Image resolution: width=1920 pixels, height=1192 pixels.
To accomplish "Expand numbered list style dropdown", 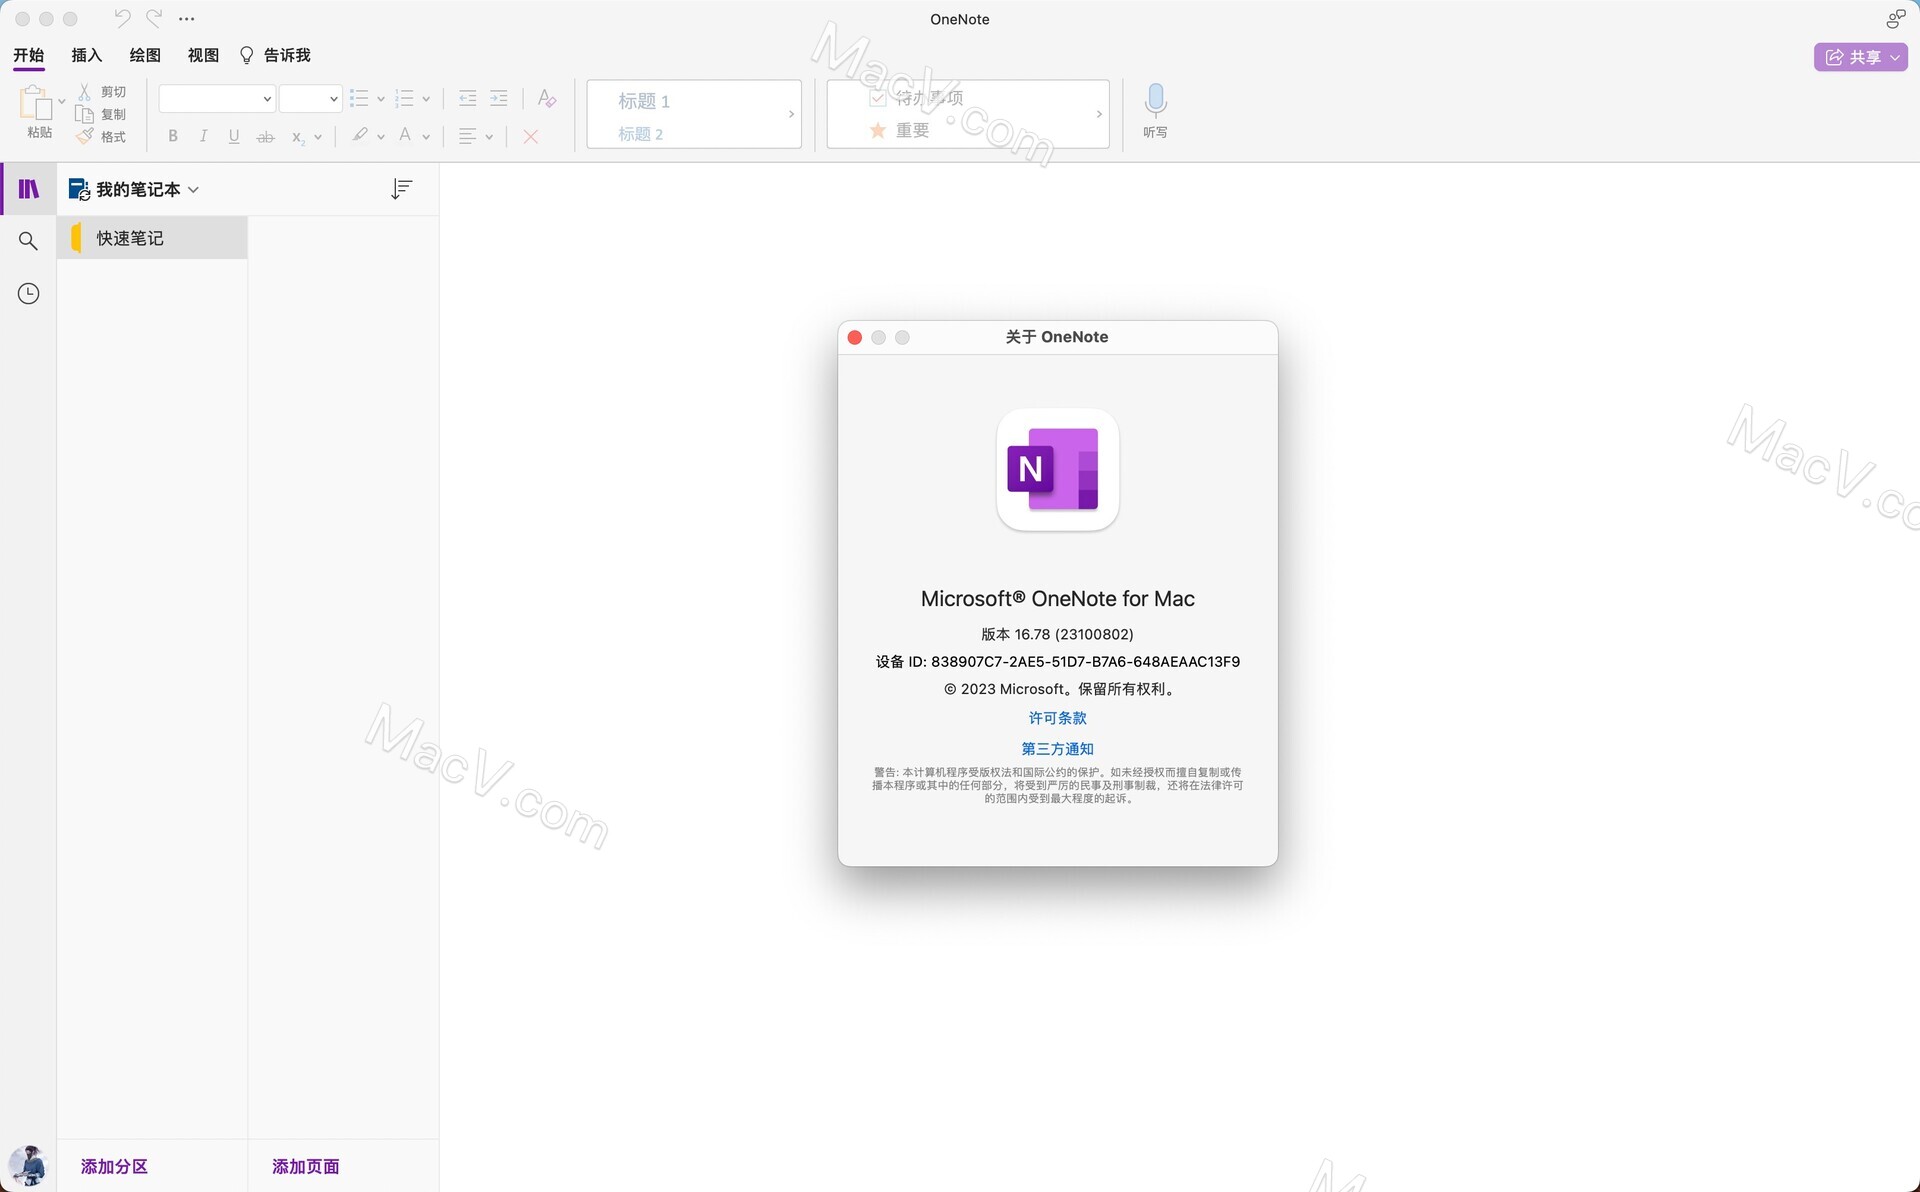I will coord(426,99).
